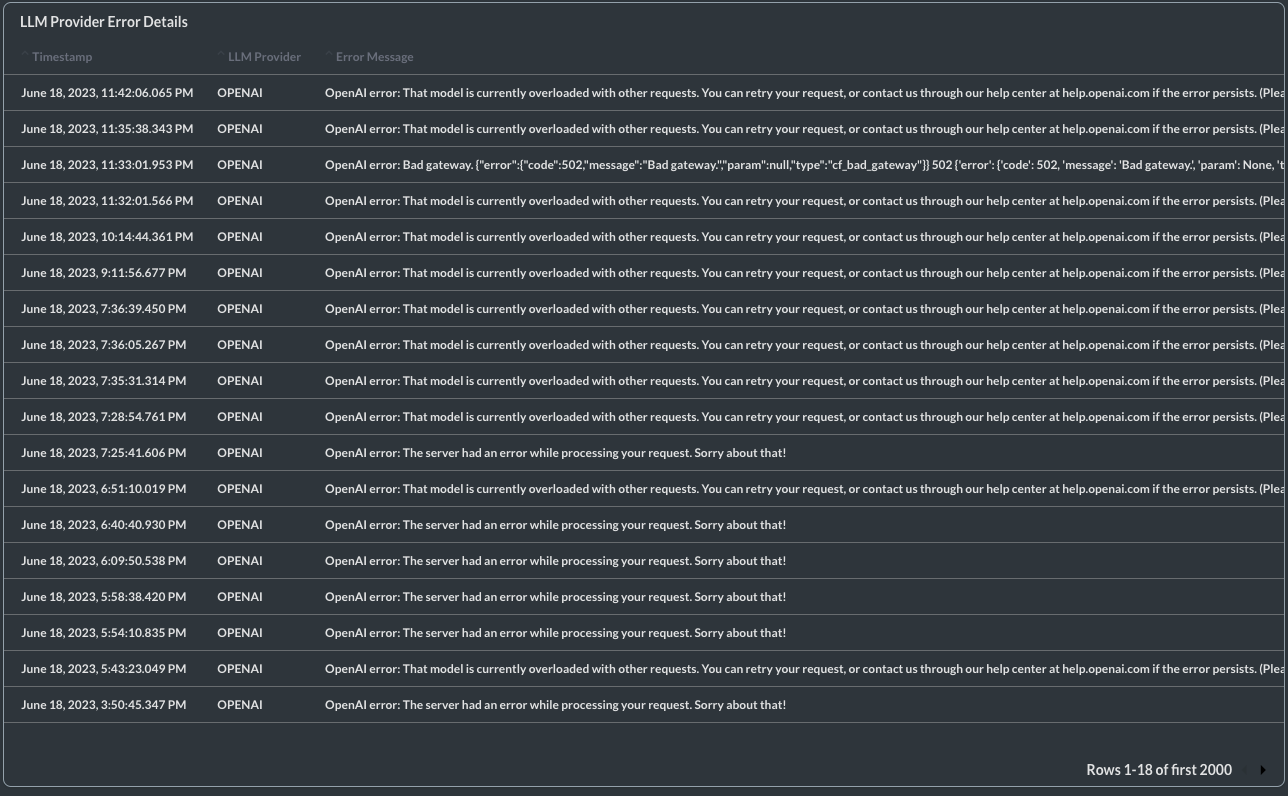Click the server error message at 7:25:41.606 PM

click(555, 453)
